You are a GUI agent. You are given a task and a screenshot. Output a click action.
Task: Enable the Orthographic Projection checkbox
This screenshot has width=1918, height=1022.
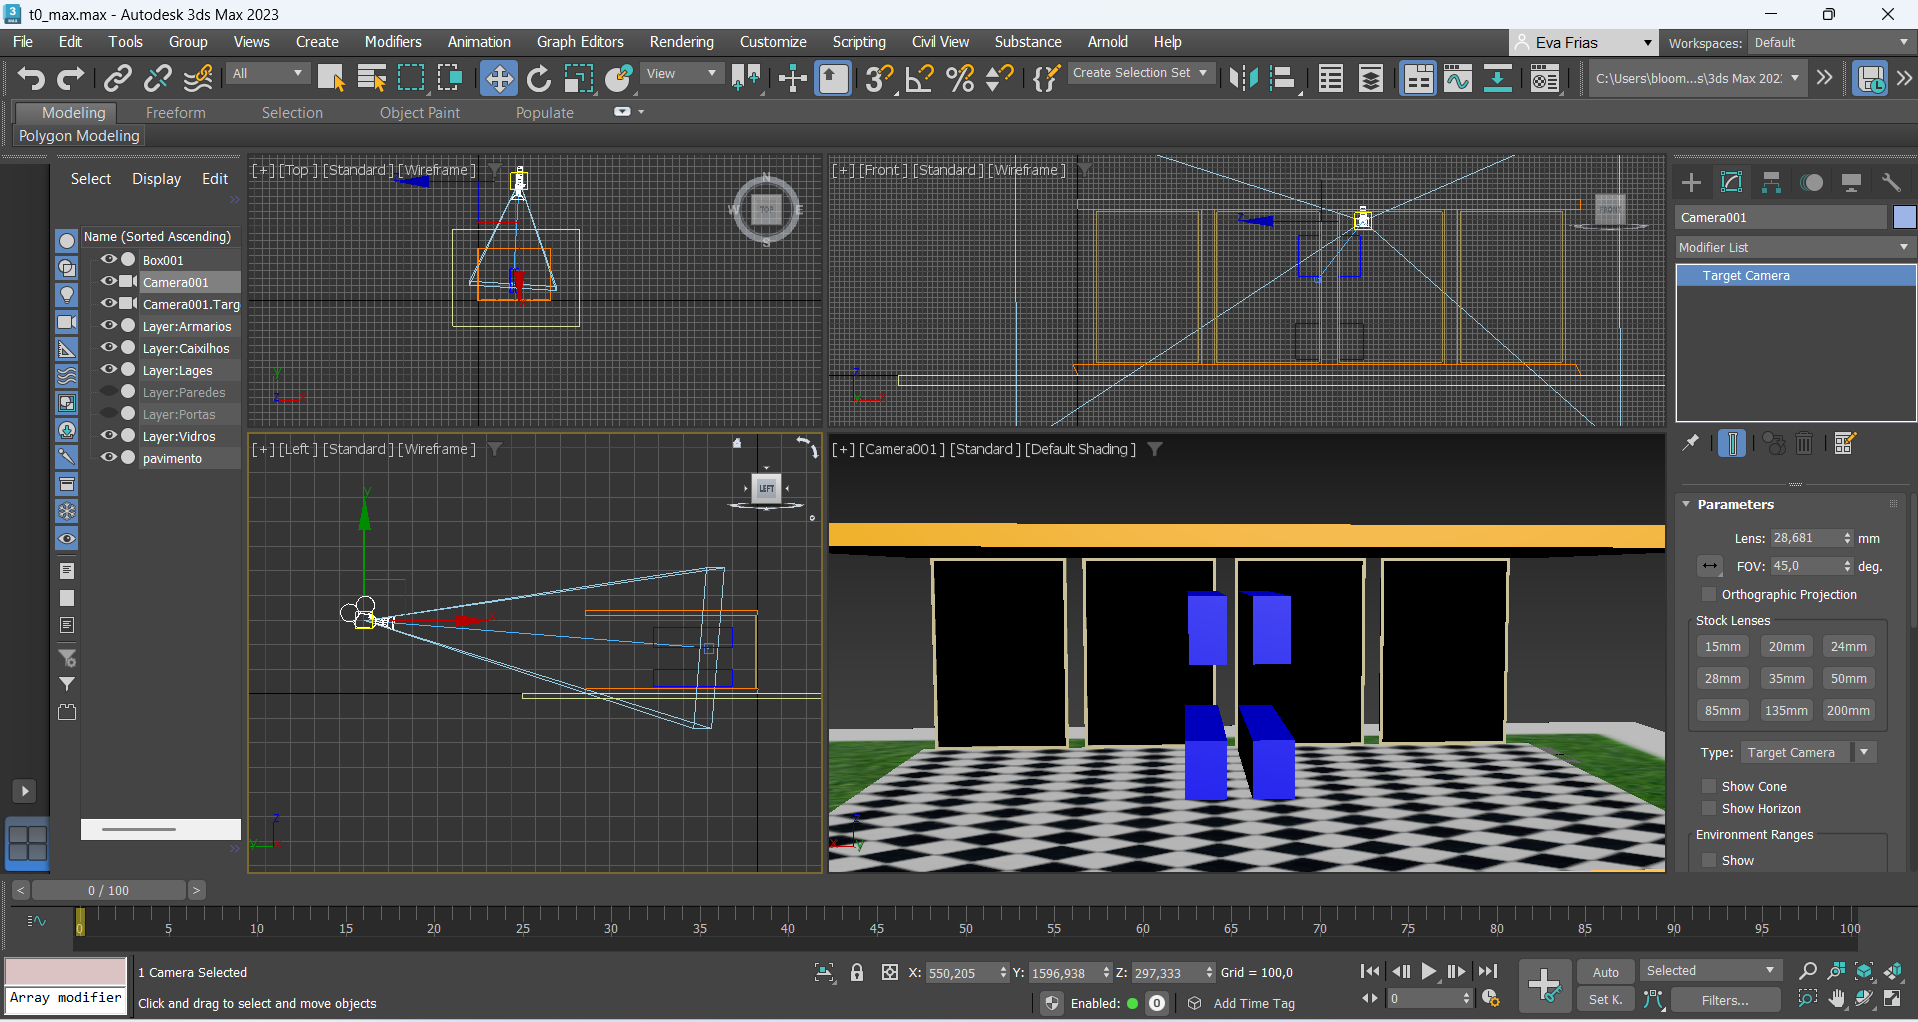point(1709,594)
